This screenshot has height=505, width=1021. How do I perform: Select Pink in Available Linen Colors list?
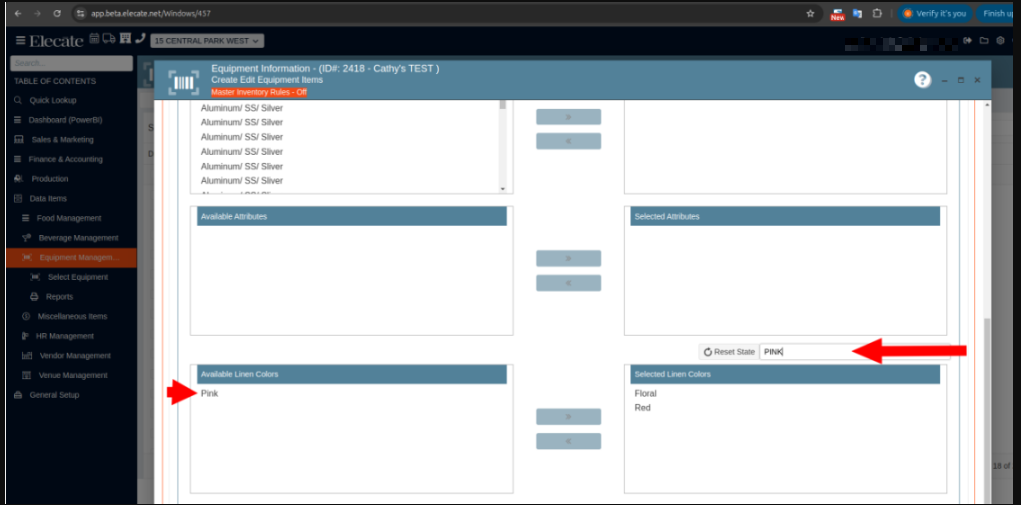pyautogui.click(x=210, y=394)
